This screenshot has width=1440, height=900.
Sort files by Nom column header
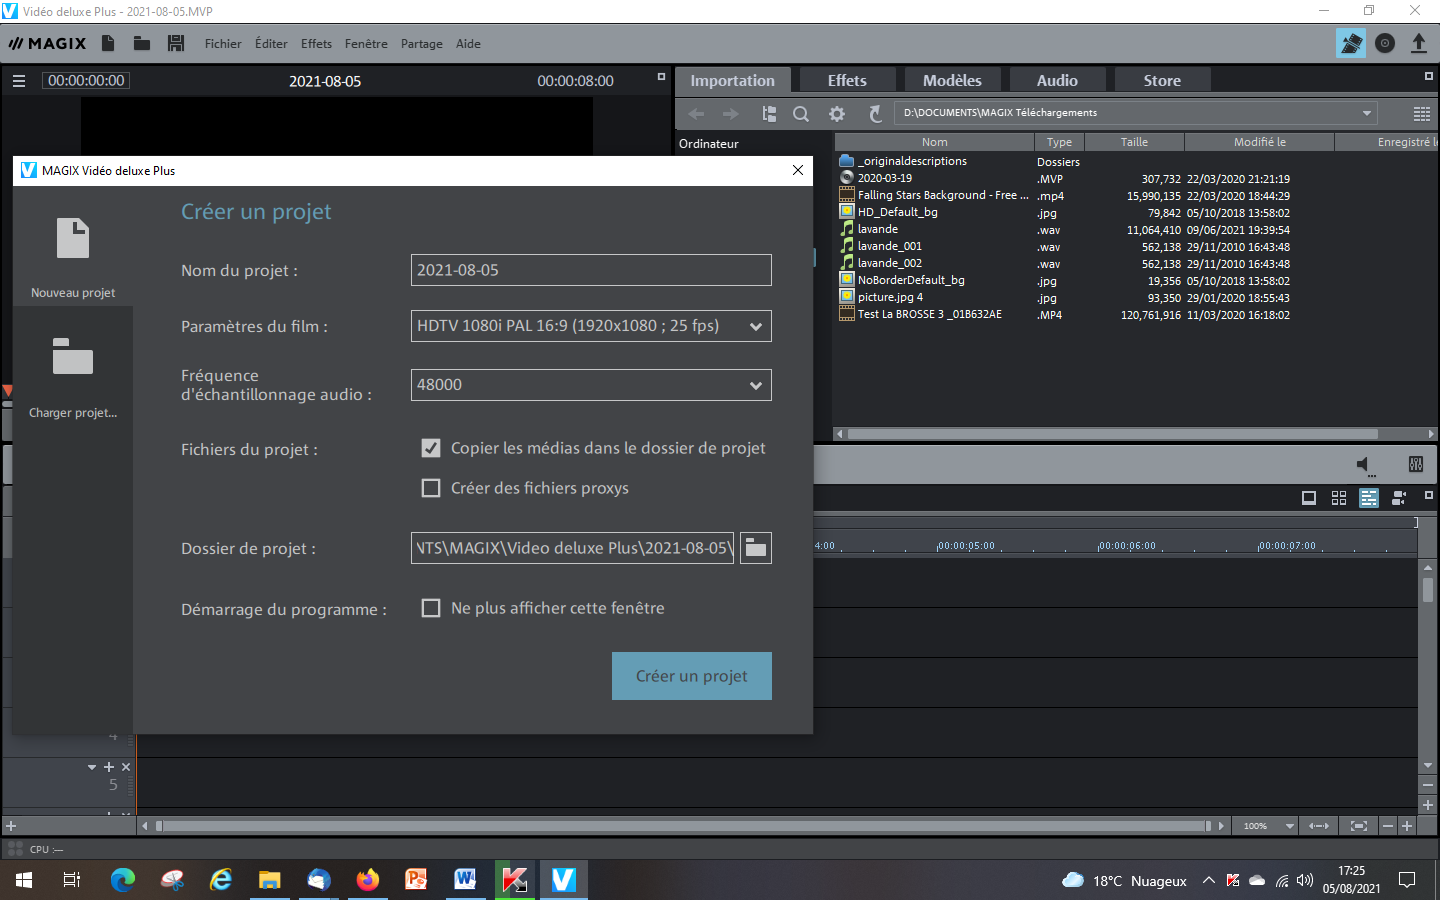click(935, 142)
